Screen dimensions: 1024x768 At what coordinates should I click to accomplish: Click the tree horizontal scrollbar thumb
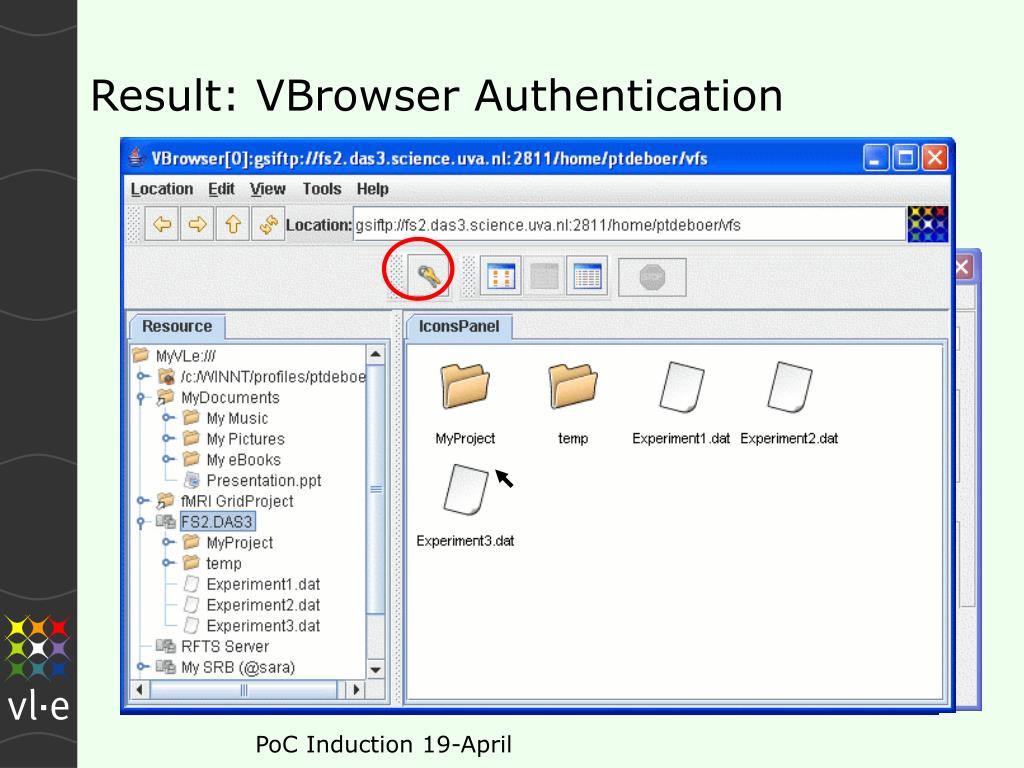pos(244,689)
